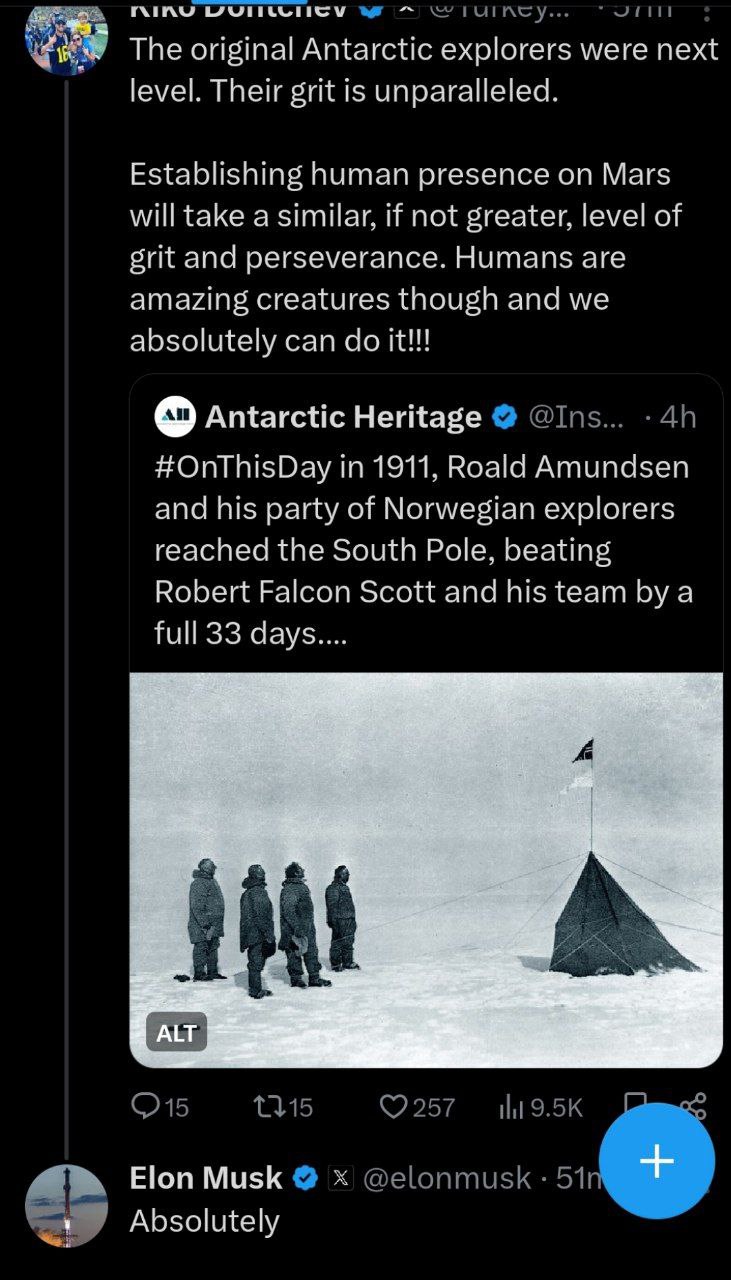
Task: Open Kiko Dontchev's profile avatar
Action: (66, 36)
